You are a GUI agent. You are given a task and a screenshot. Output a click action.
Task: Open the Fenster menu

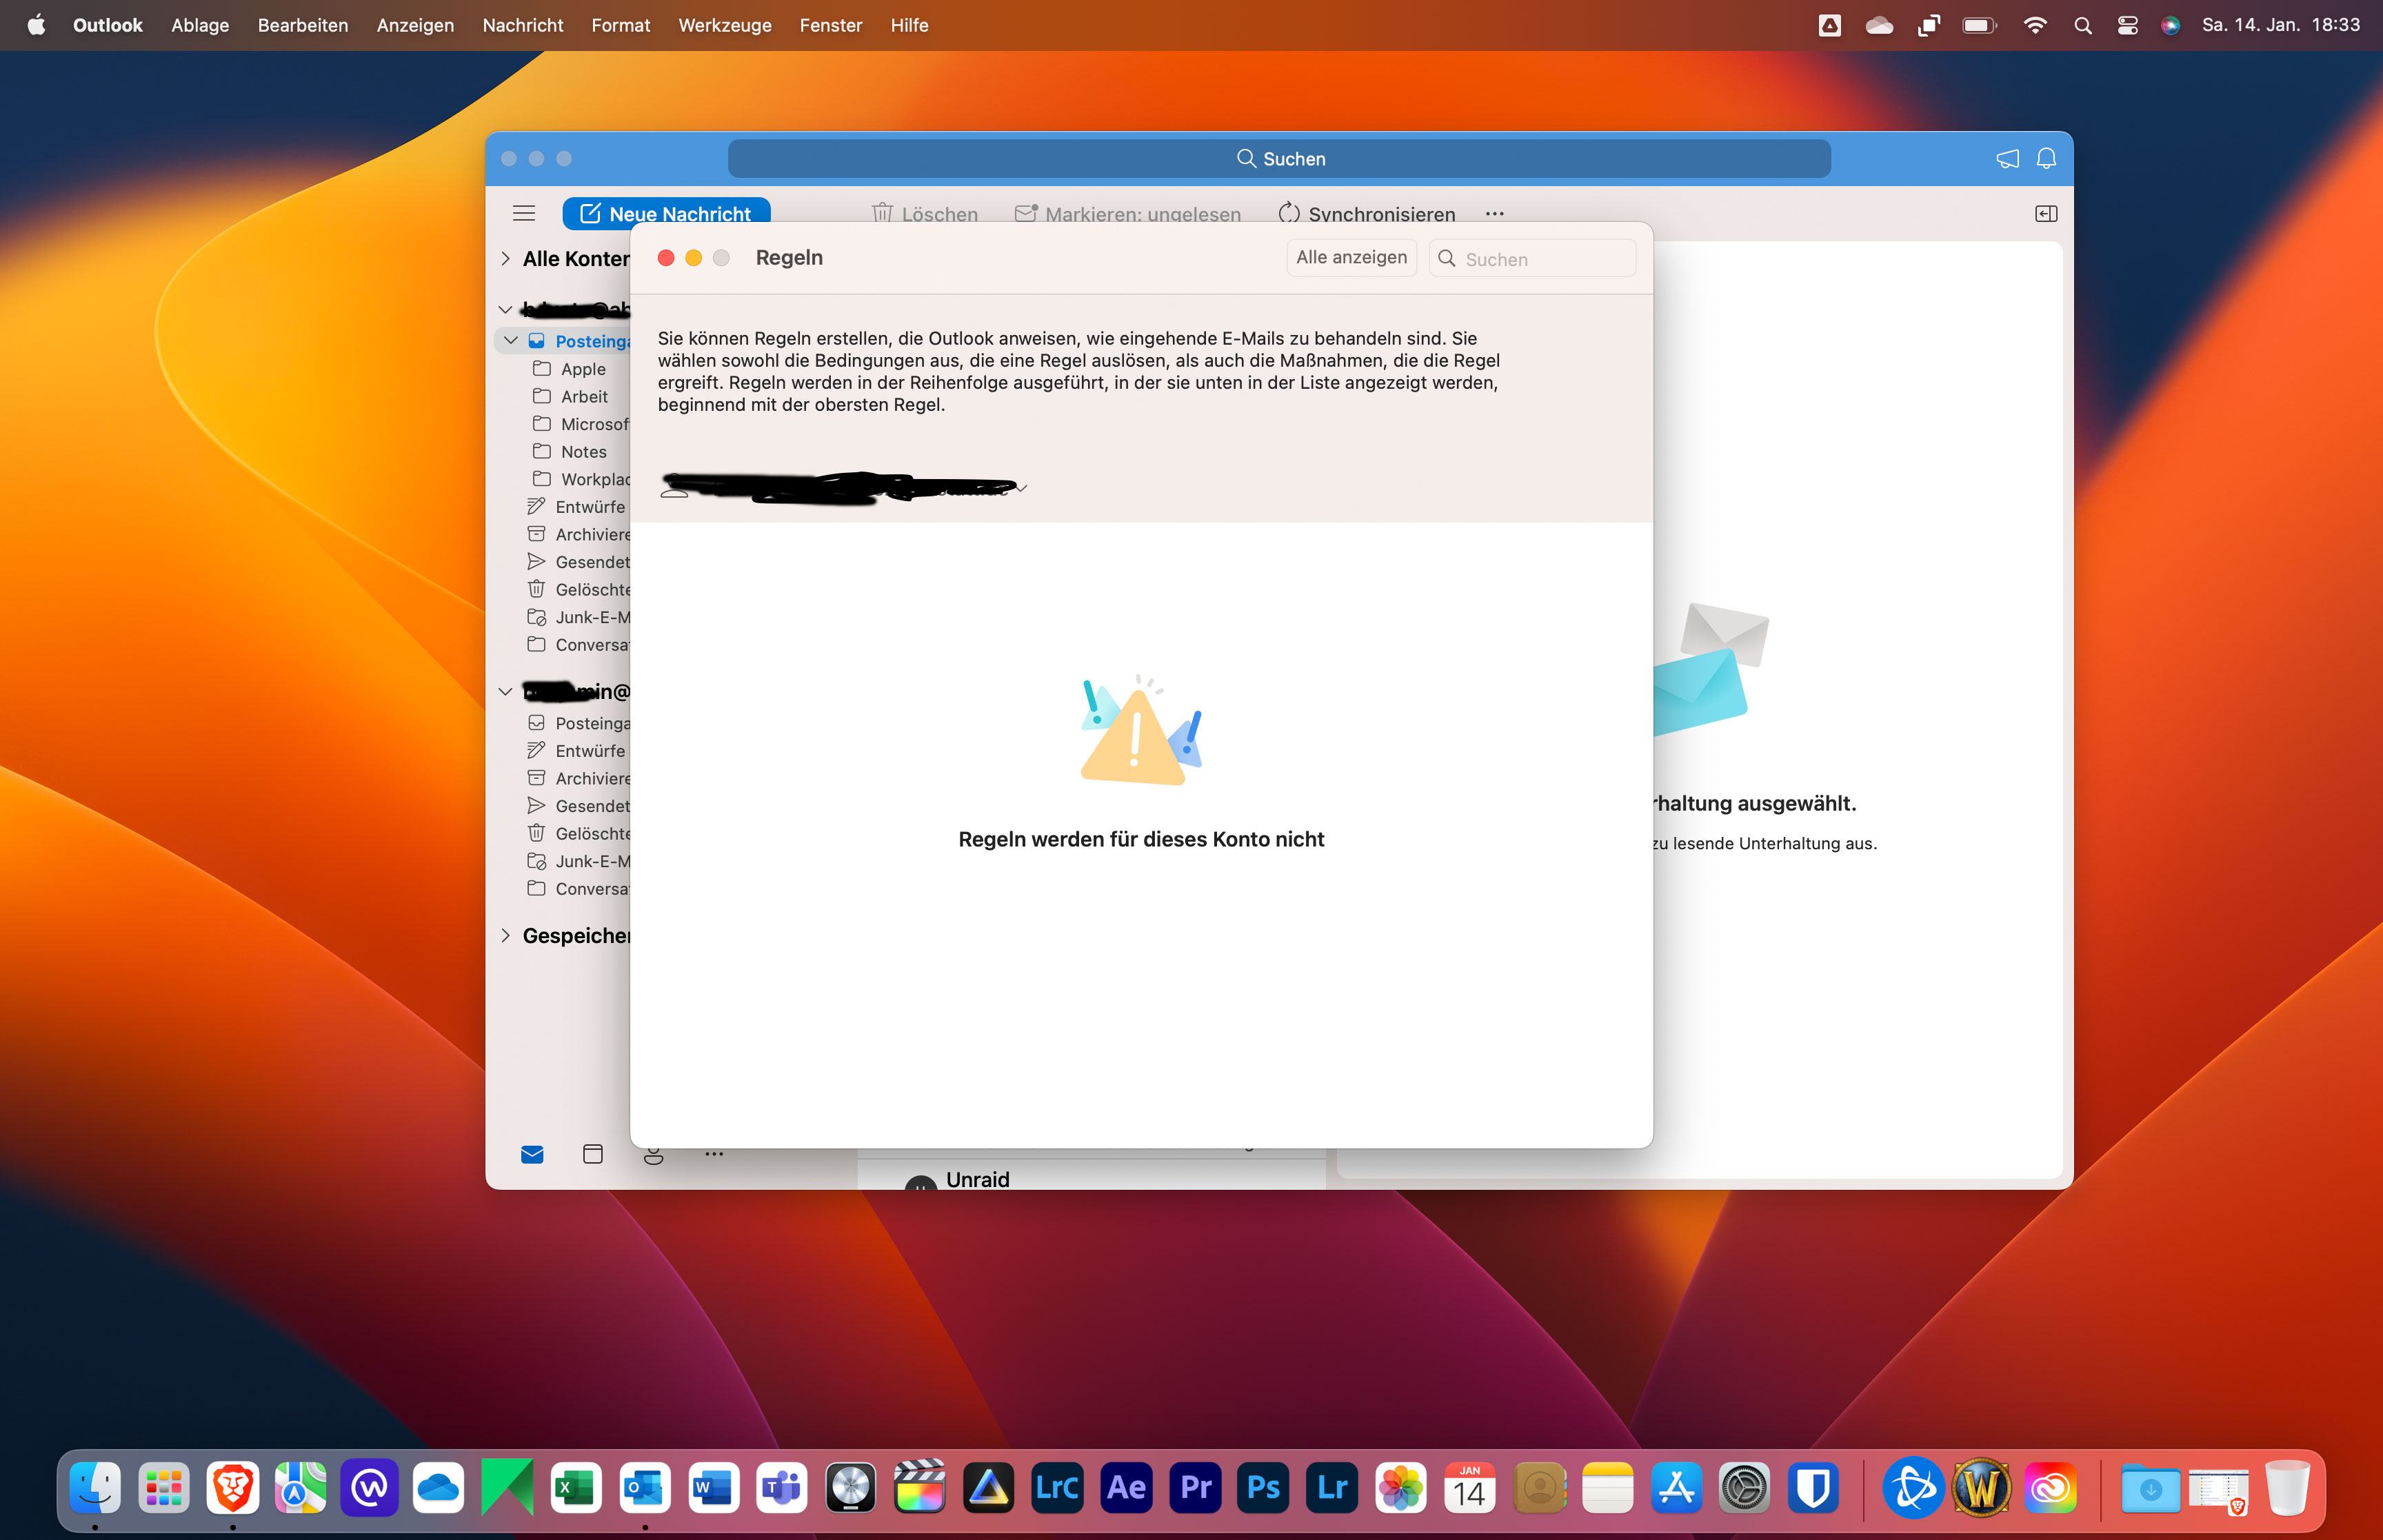831,25
